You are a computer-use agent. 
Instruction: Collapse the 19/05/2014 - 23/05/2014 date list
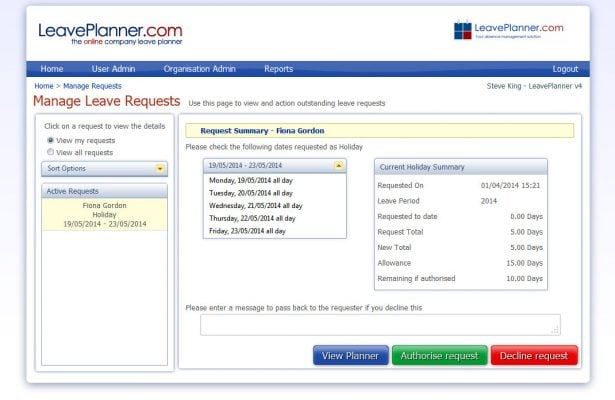[x=338, y=165]
